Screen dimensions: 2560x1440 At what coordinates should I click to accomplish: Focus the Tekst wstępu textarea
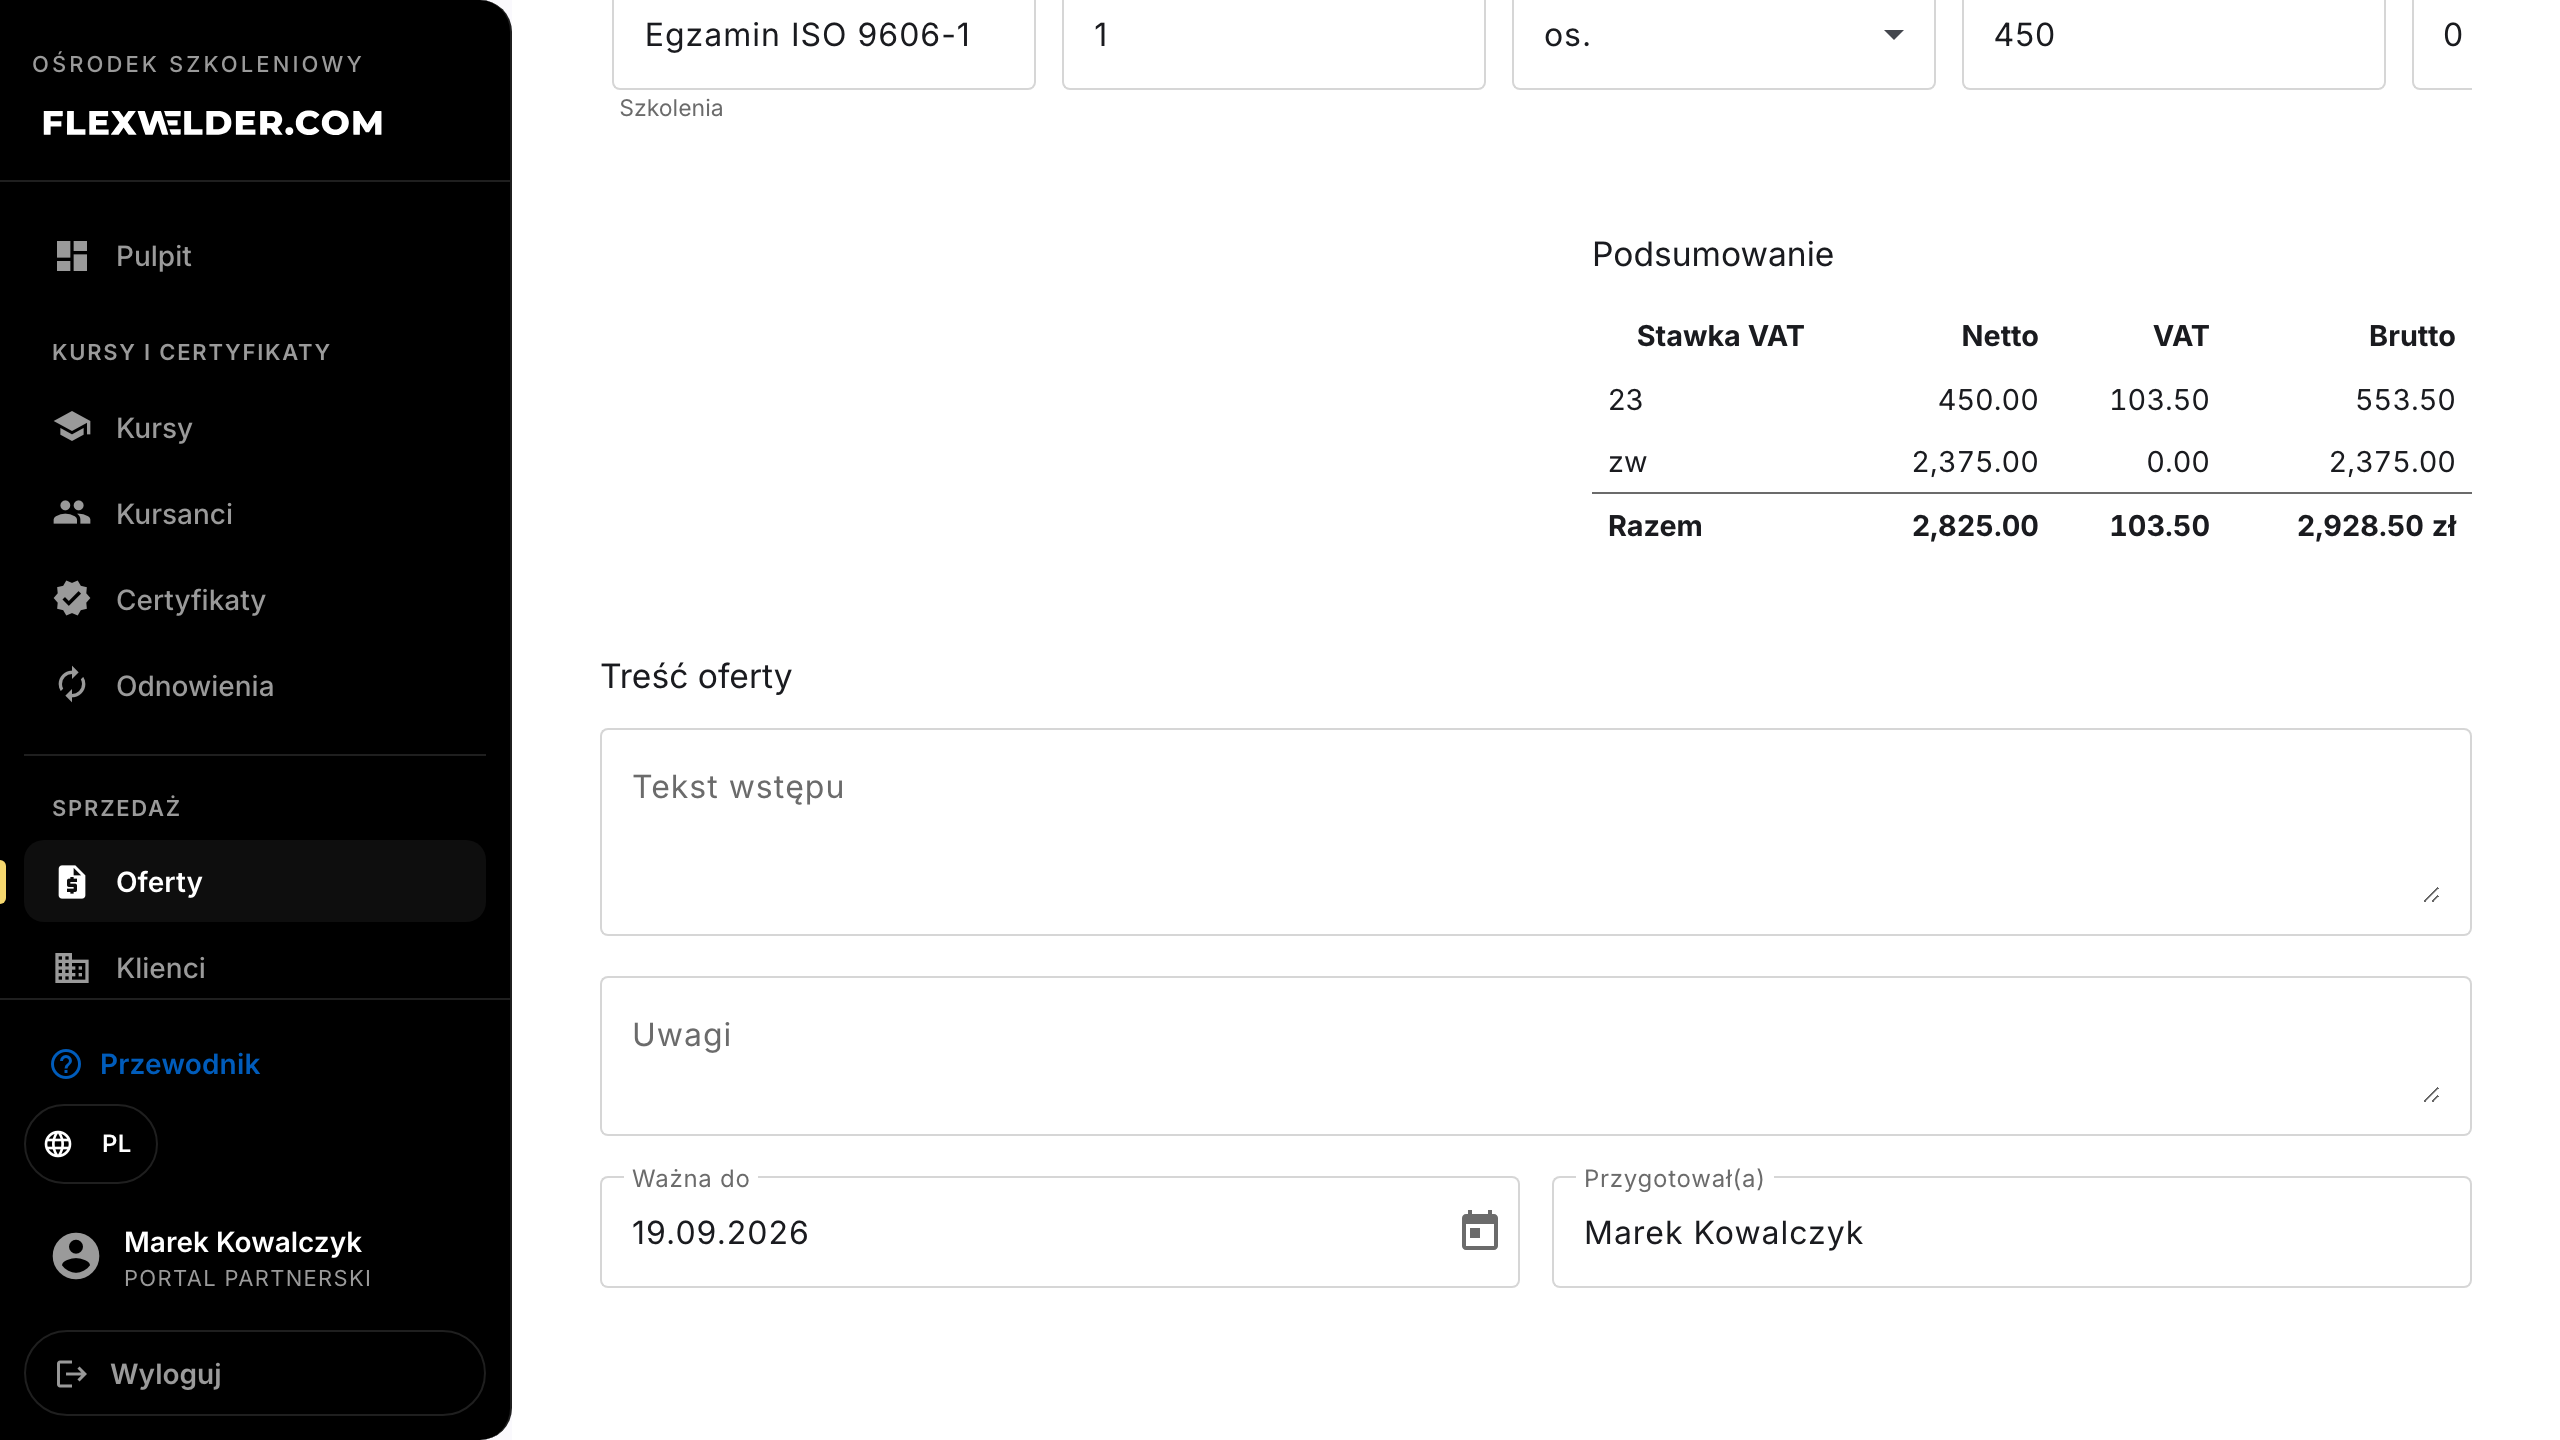(1535, 832)
